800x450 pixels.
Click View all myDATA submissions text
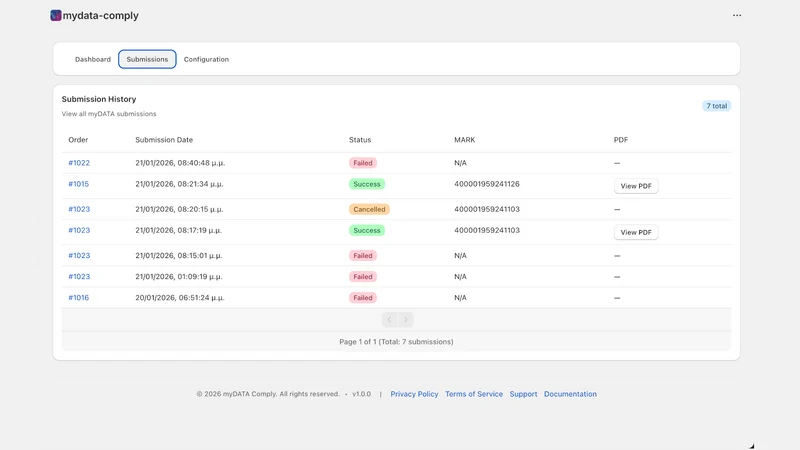pyautogui.click(x=109, y=114)
